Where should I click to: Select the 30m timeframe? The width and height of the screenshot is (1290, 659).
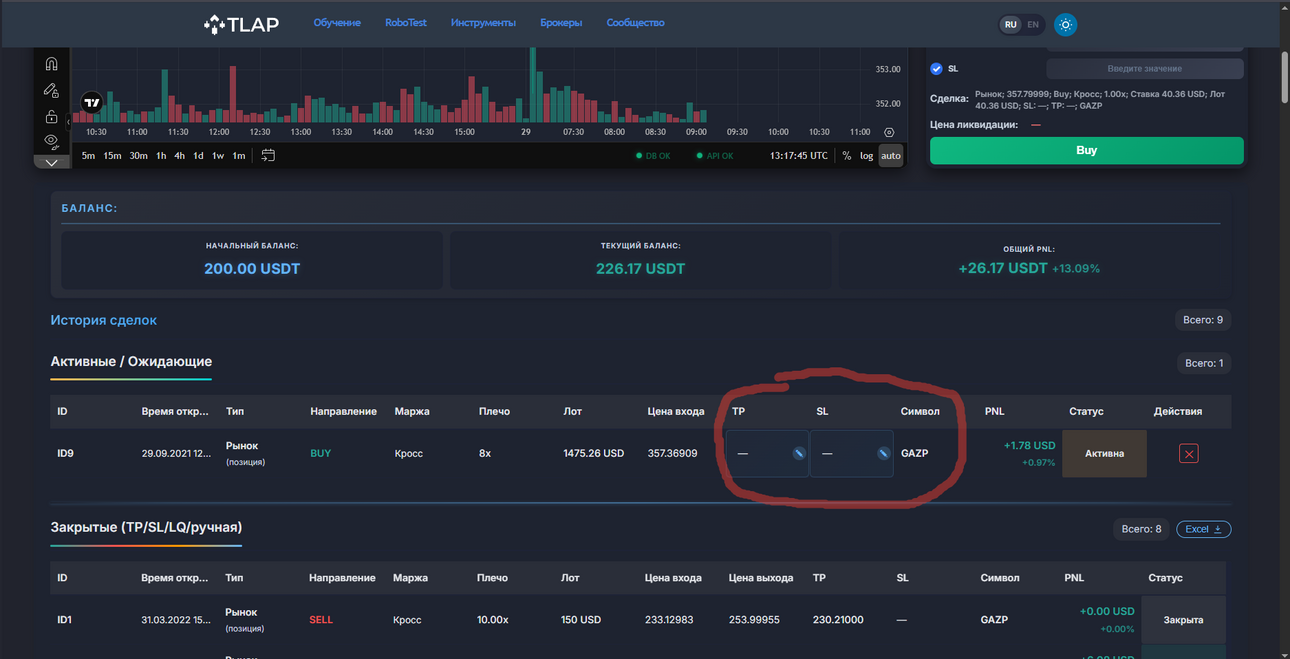coord(138,155)
